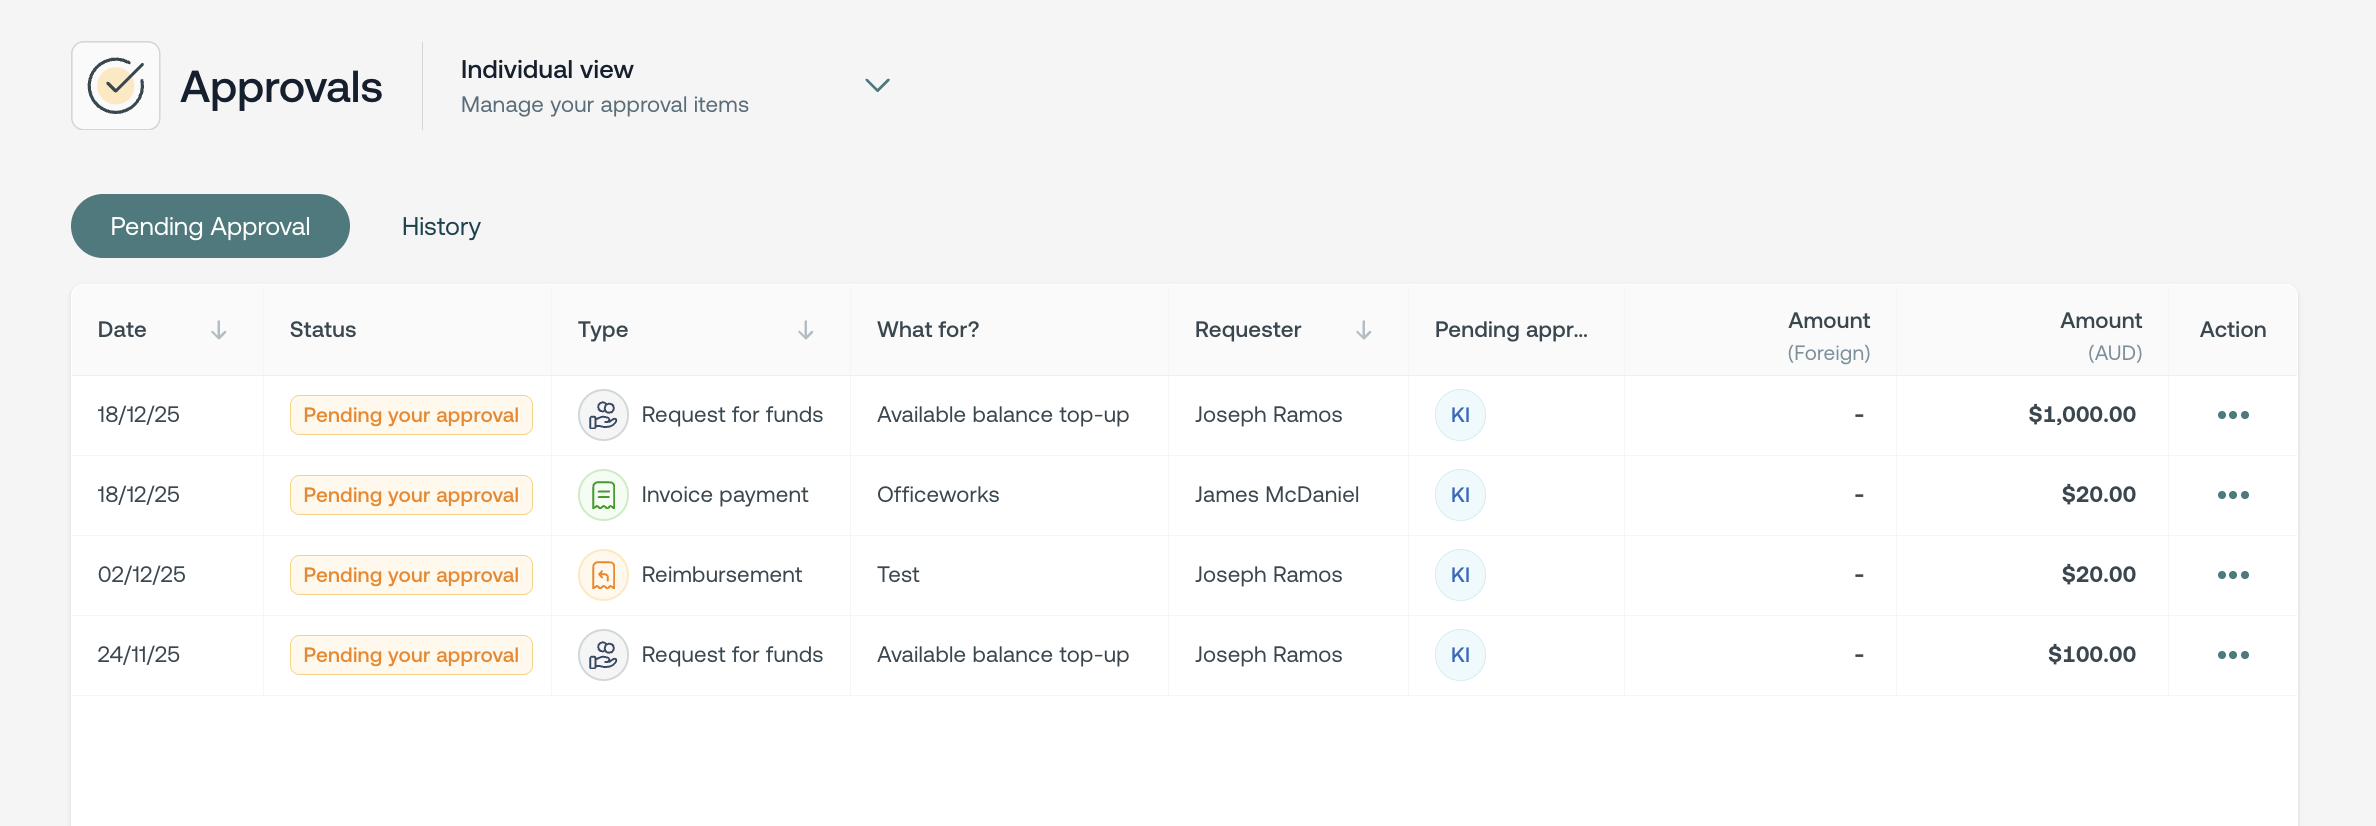Select the James McDaniel requester cell
The width and height of the screenshot is (2376, 826).
tap(1276, 495)
